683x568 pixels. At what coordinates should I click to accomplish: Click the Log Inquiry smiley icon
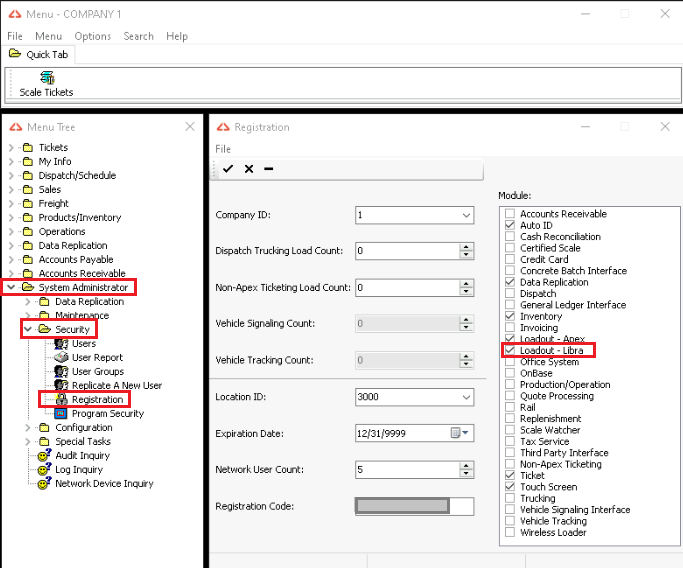(x=44, y=469)
